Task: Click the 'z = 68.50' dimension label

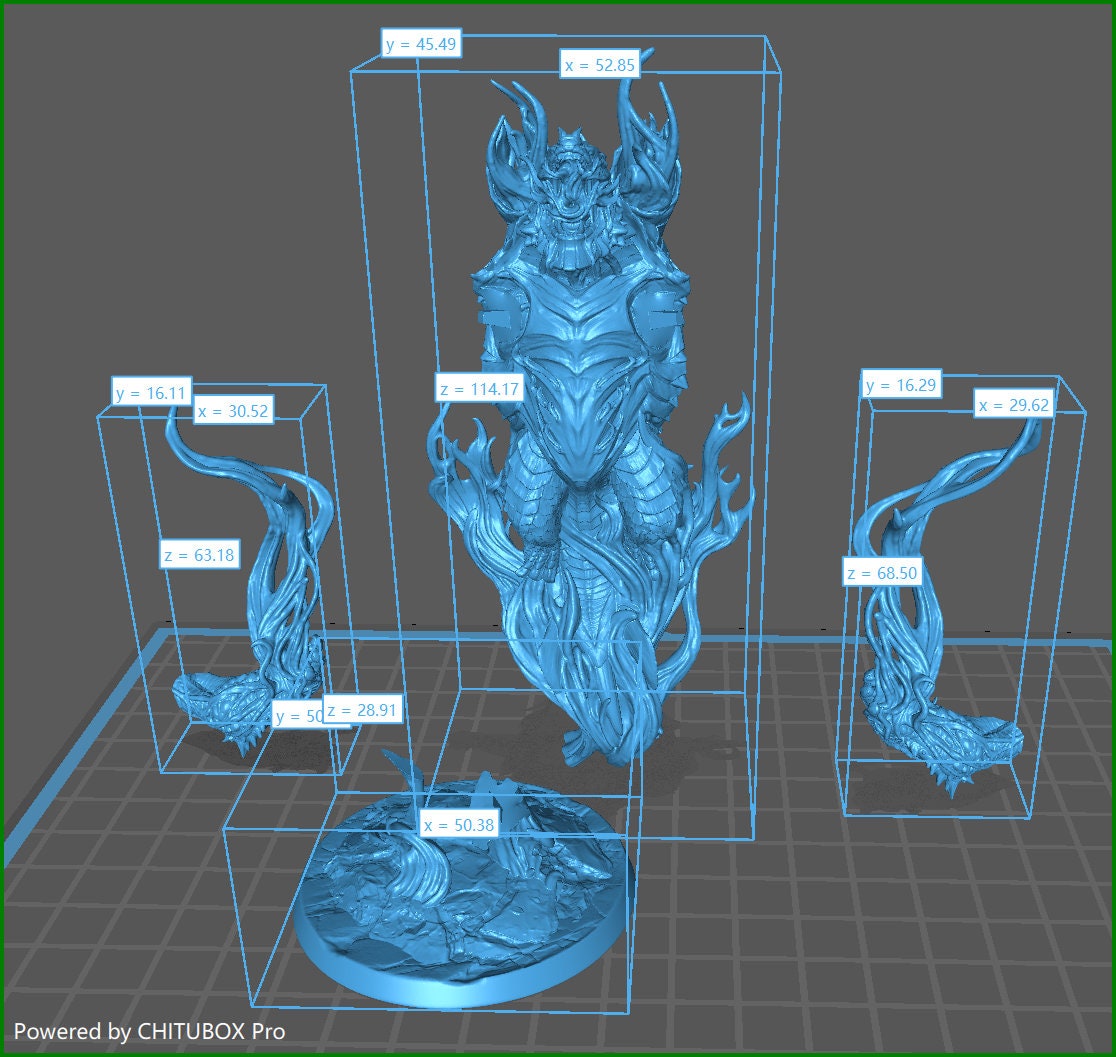Action: tap(883, 572)
